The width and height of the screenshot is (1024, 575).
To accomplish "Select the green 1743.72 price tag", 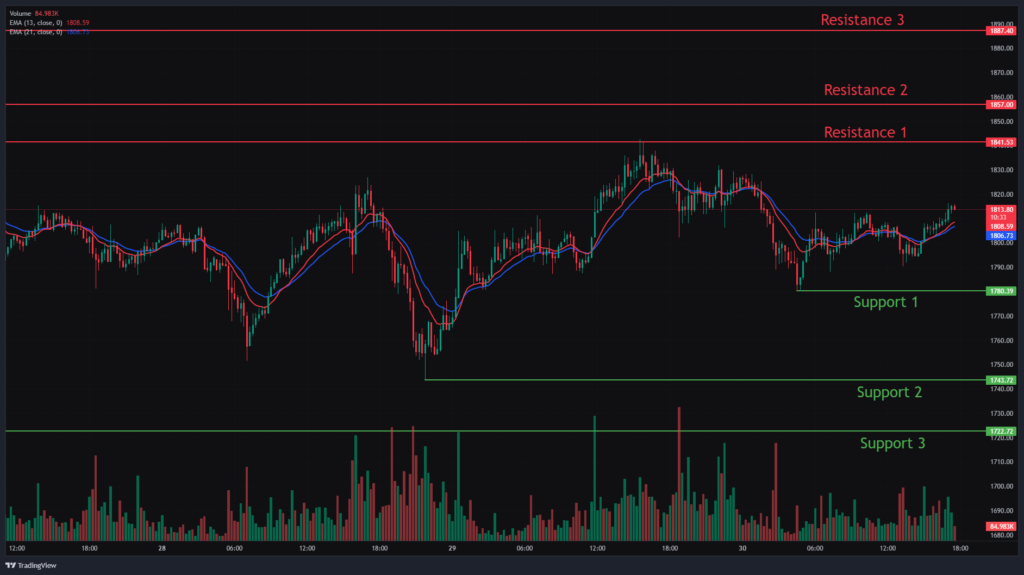I will [x=1000, y=380].
